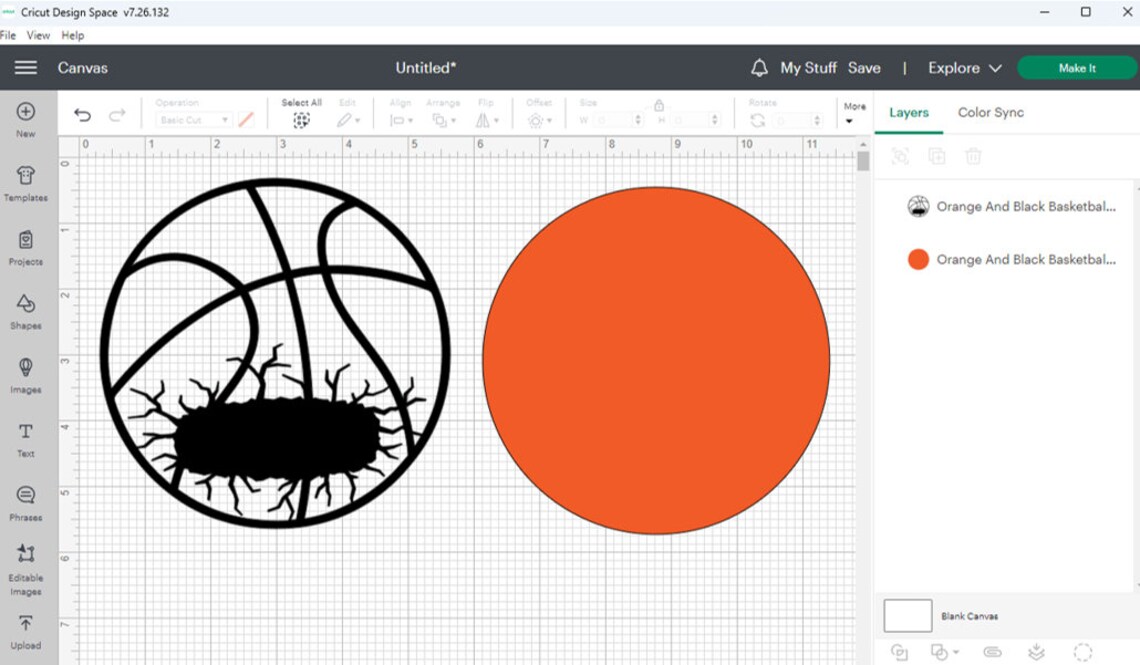Click the Height stepper arrows

715,120
